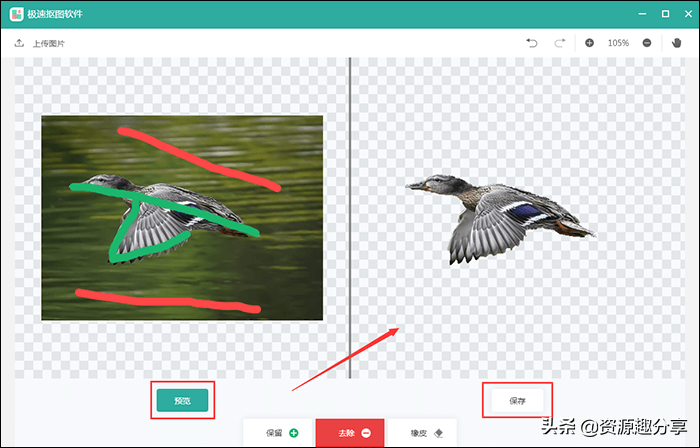Click the duck in the source image
The width and height of the screenshot is (700, 448).
click(165, 214)
